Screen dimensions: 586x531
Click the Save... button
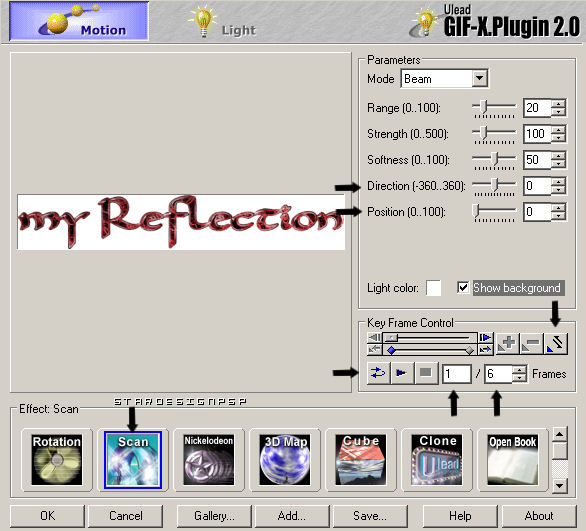tap(370, 516)
